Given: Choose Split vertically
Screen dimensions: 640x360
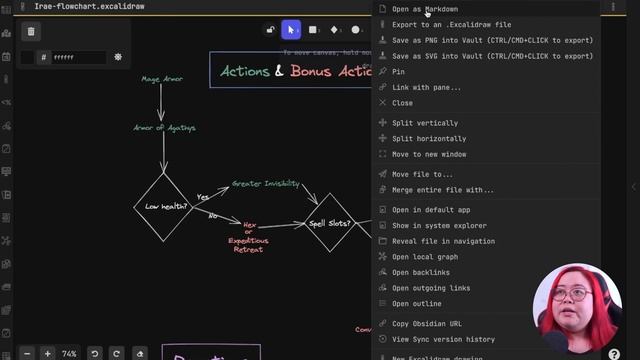Looking at the screenshot, I should pos(486,123).
